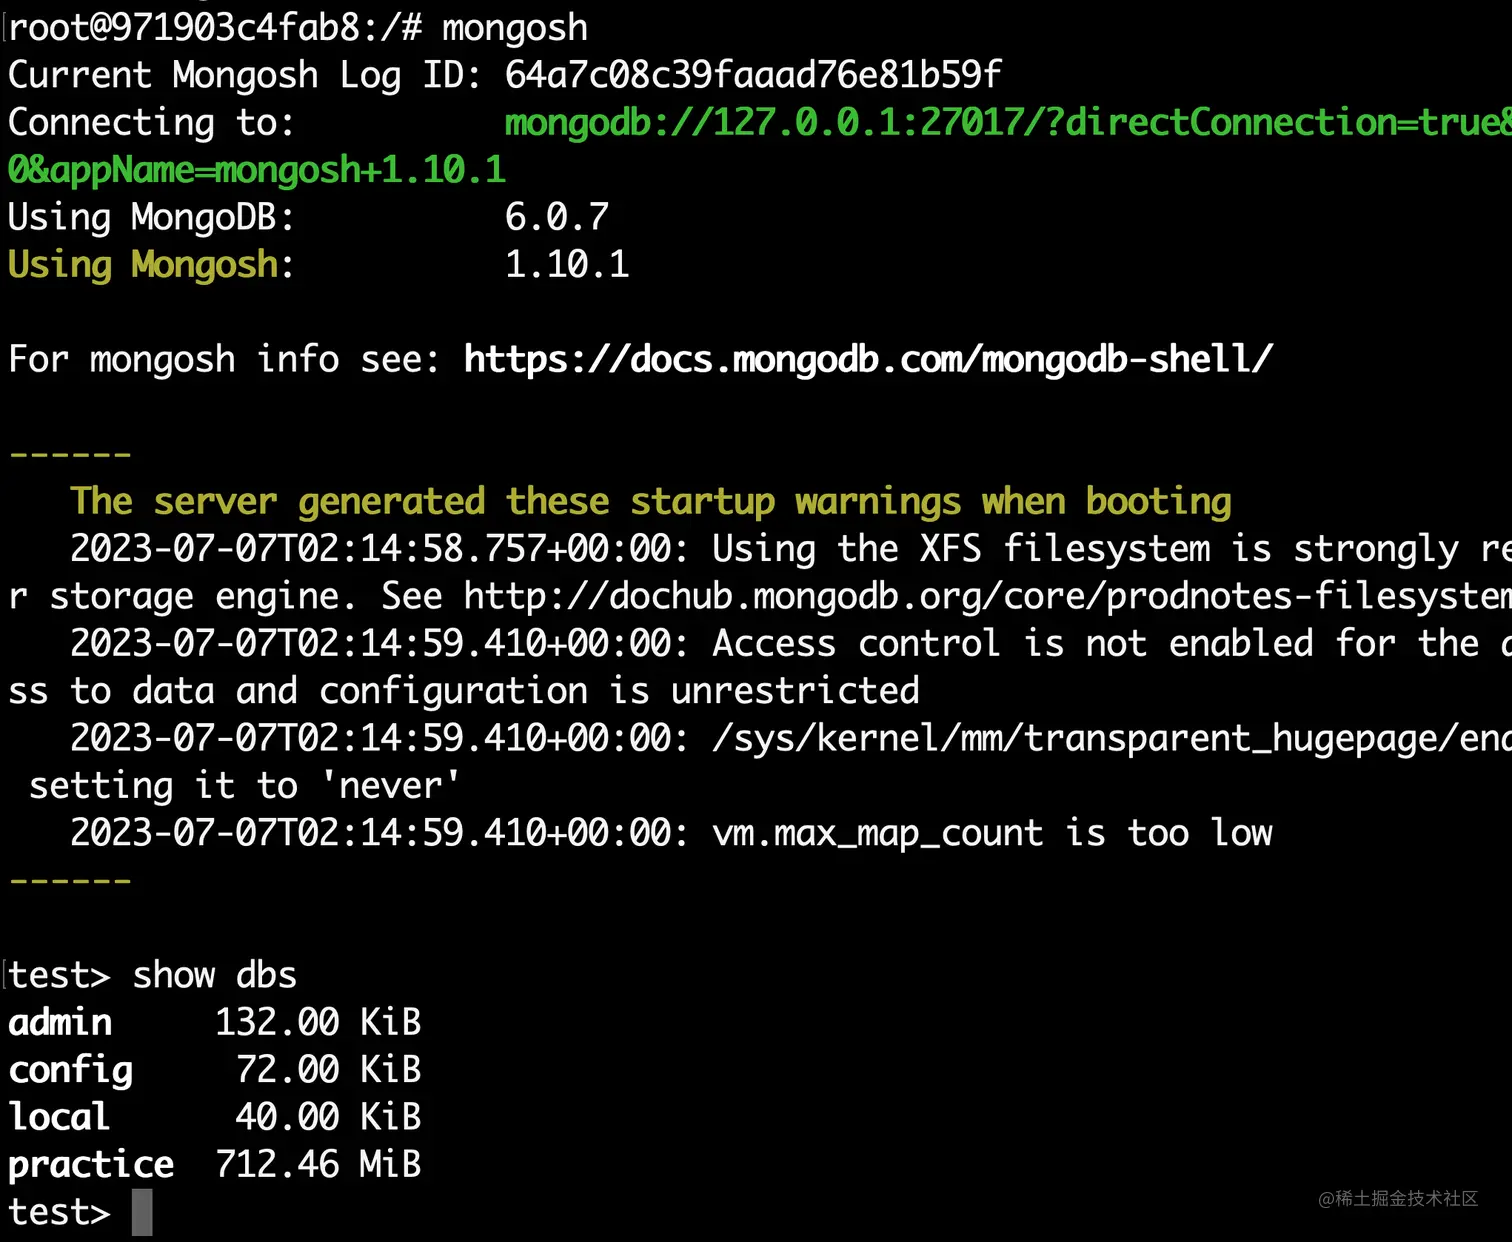Open the docs.mongodb.com mongodb-shell link
Image resolution: width=1512 pixels, height=1242 pixels.
[x=868, y=359]
